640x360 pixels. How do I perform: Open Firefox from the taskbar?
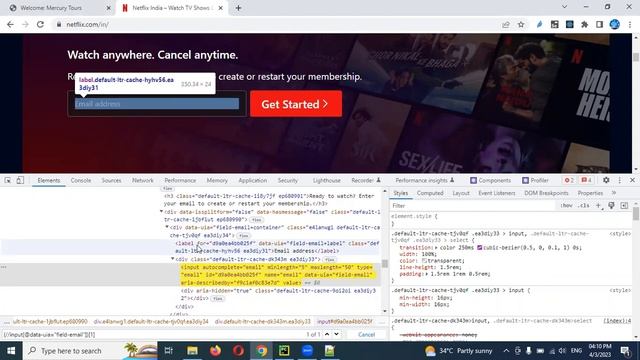pyautogui.click(x=216, y=351)
